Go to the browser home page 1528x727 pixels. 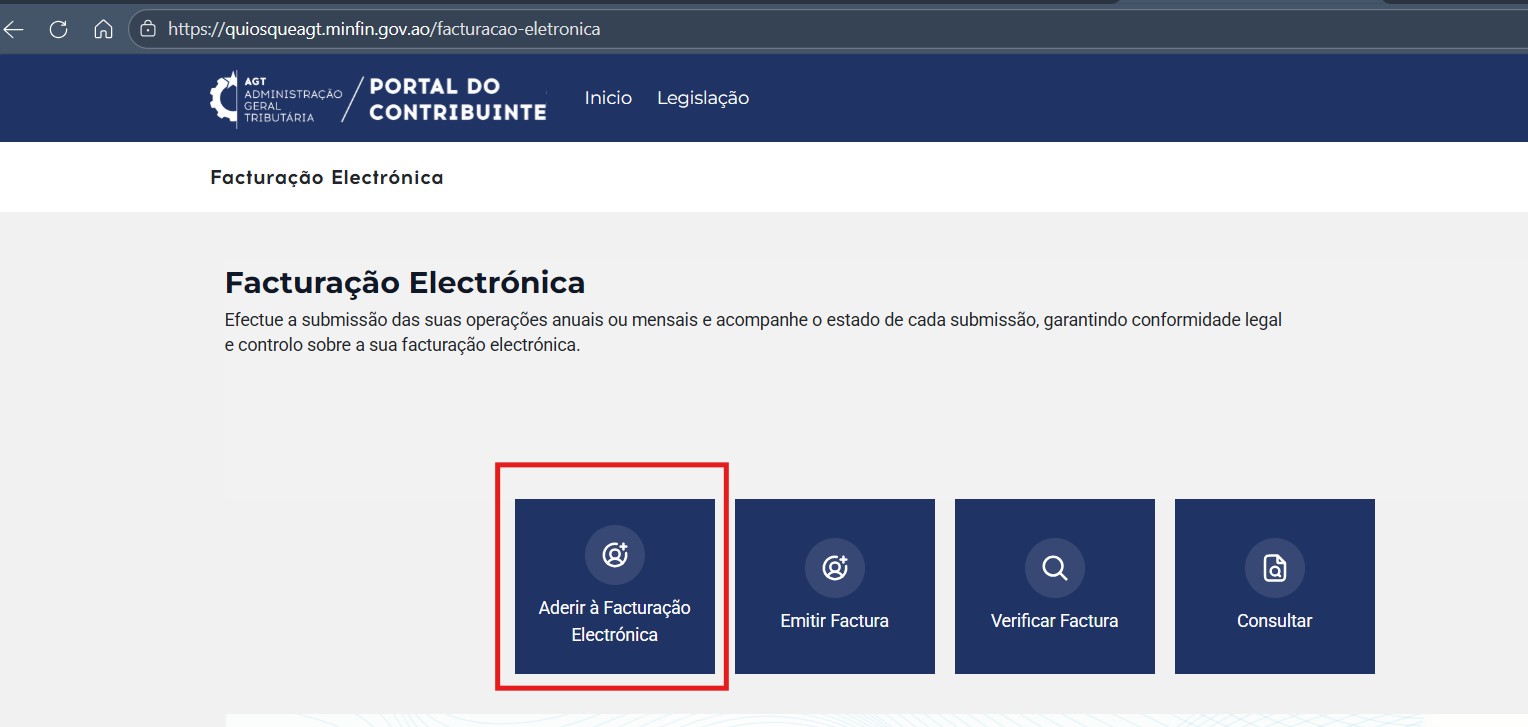click(103, 29)
